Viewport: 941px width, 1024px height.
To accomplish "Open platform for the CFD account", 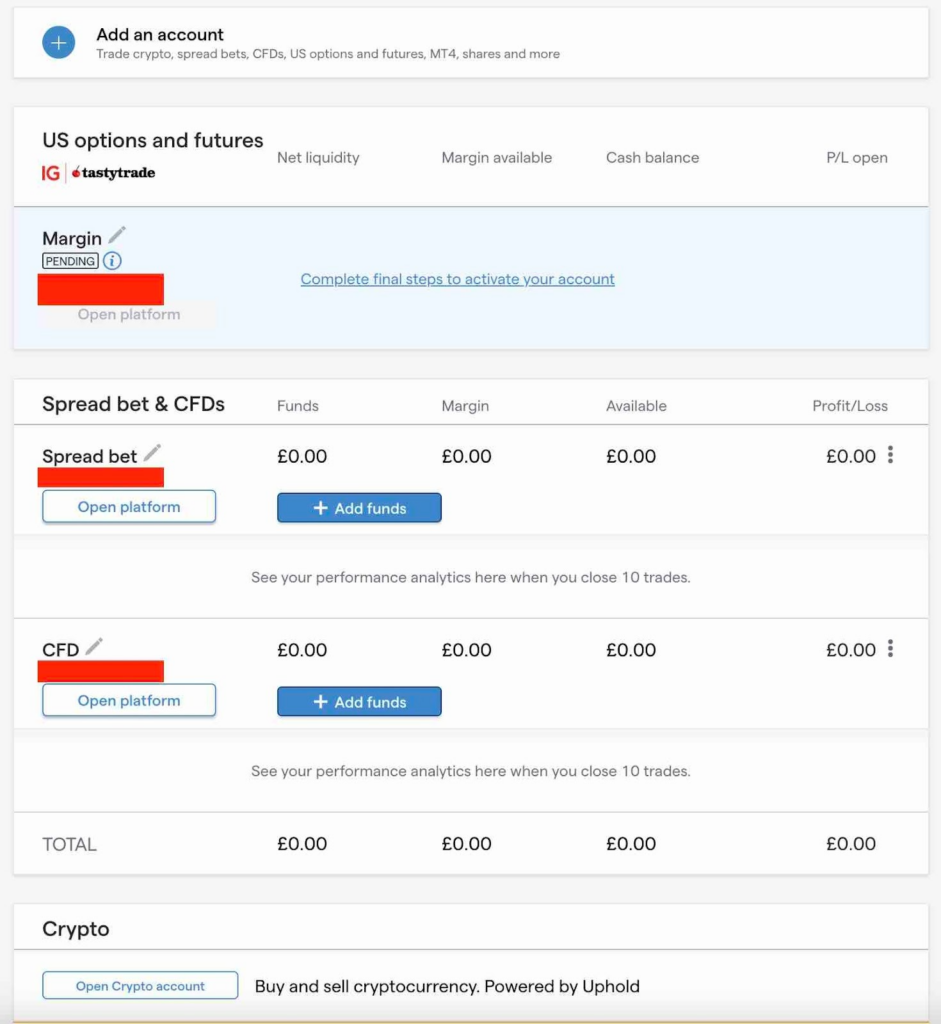I will [129, 701].
